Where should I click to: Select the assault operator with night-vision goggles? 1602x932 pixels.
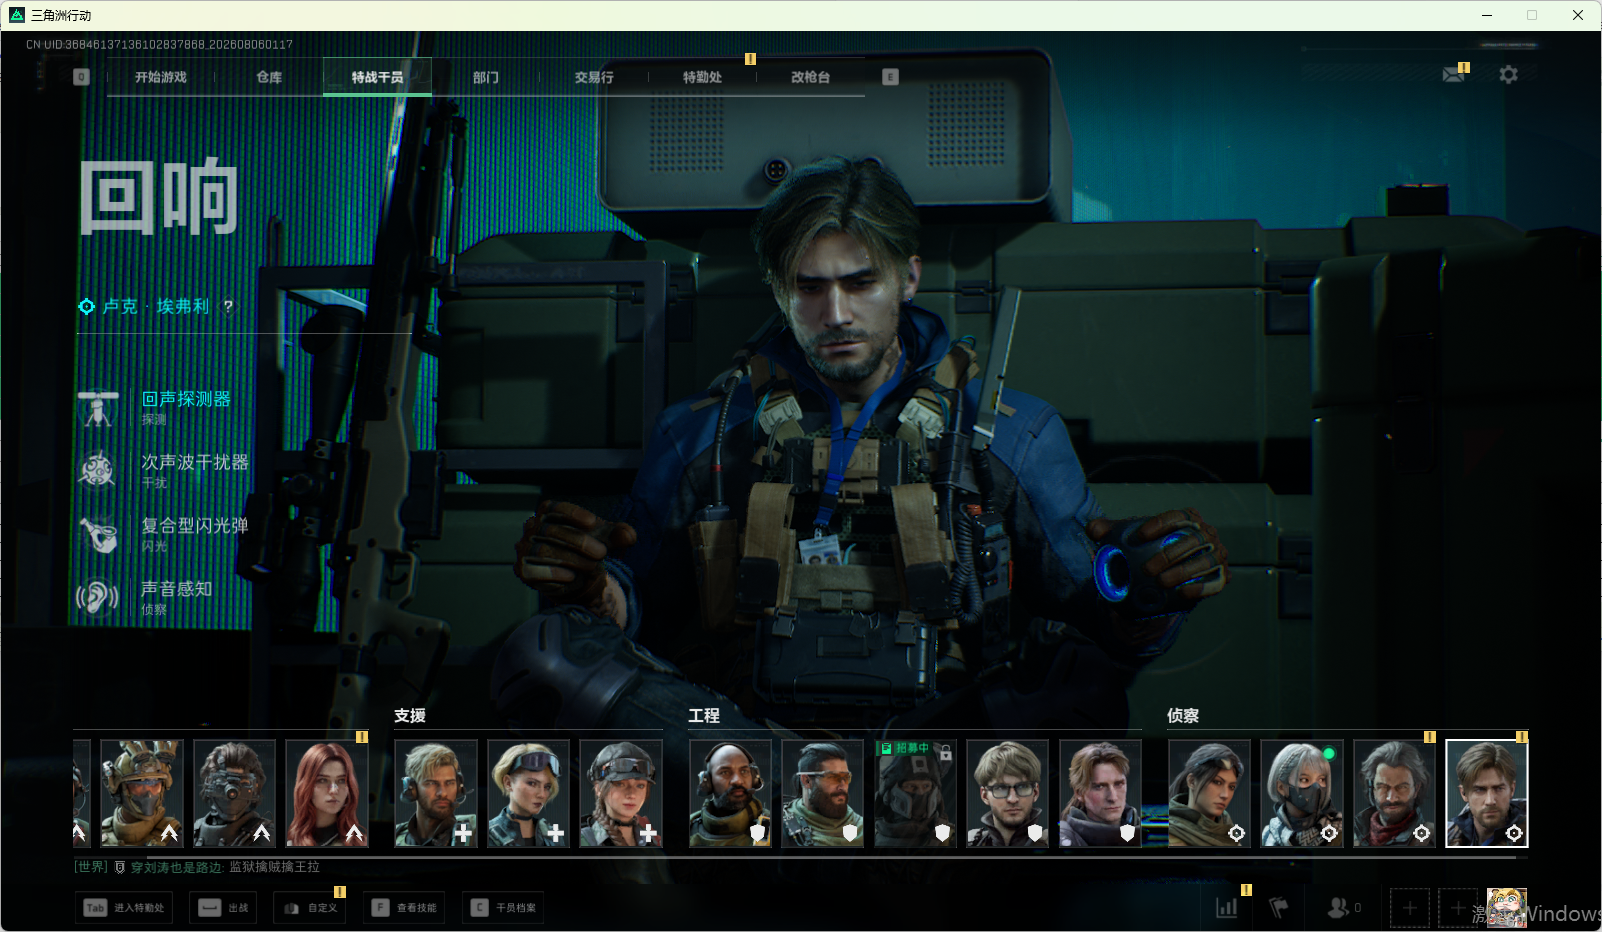click(x=234, y=793)
